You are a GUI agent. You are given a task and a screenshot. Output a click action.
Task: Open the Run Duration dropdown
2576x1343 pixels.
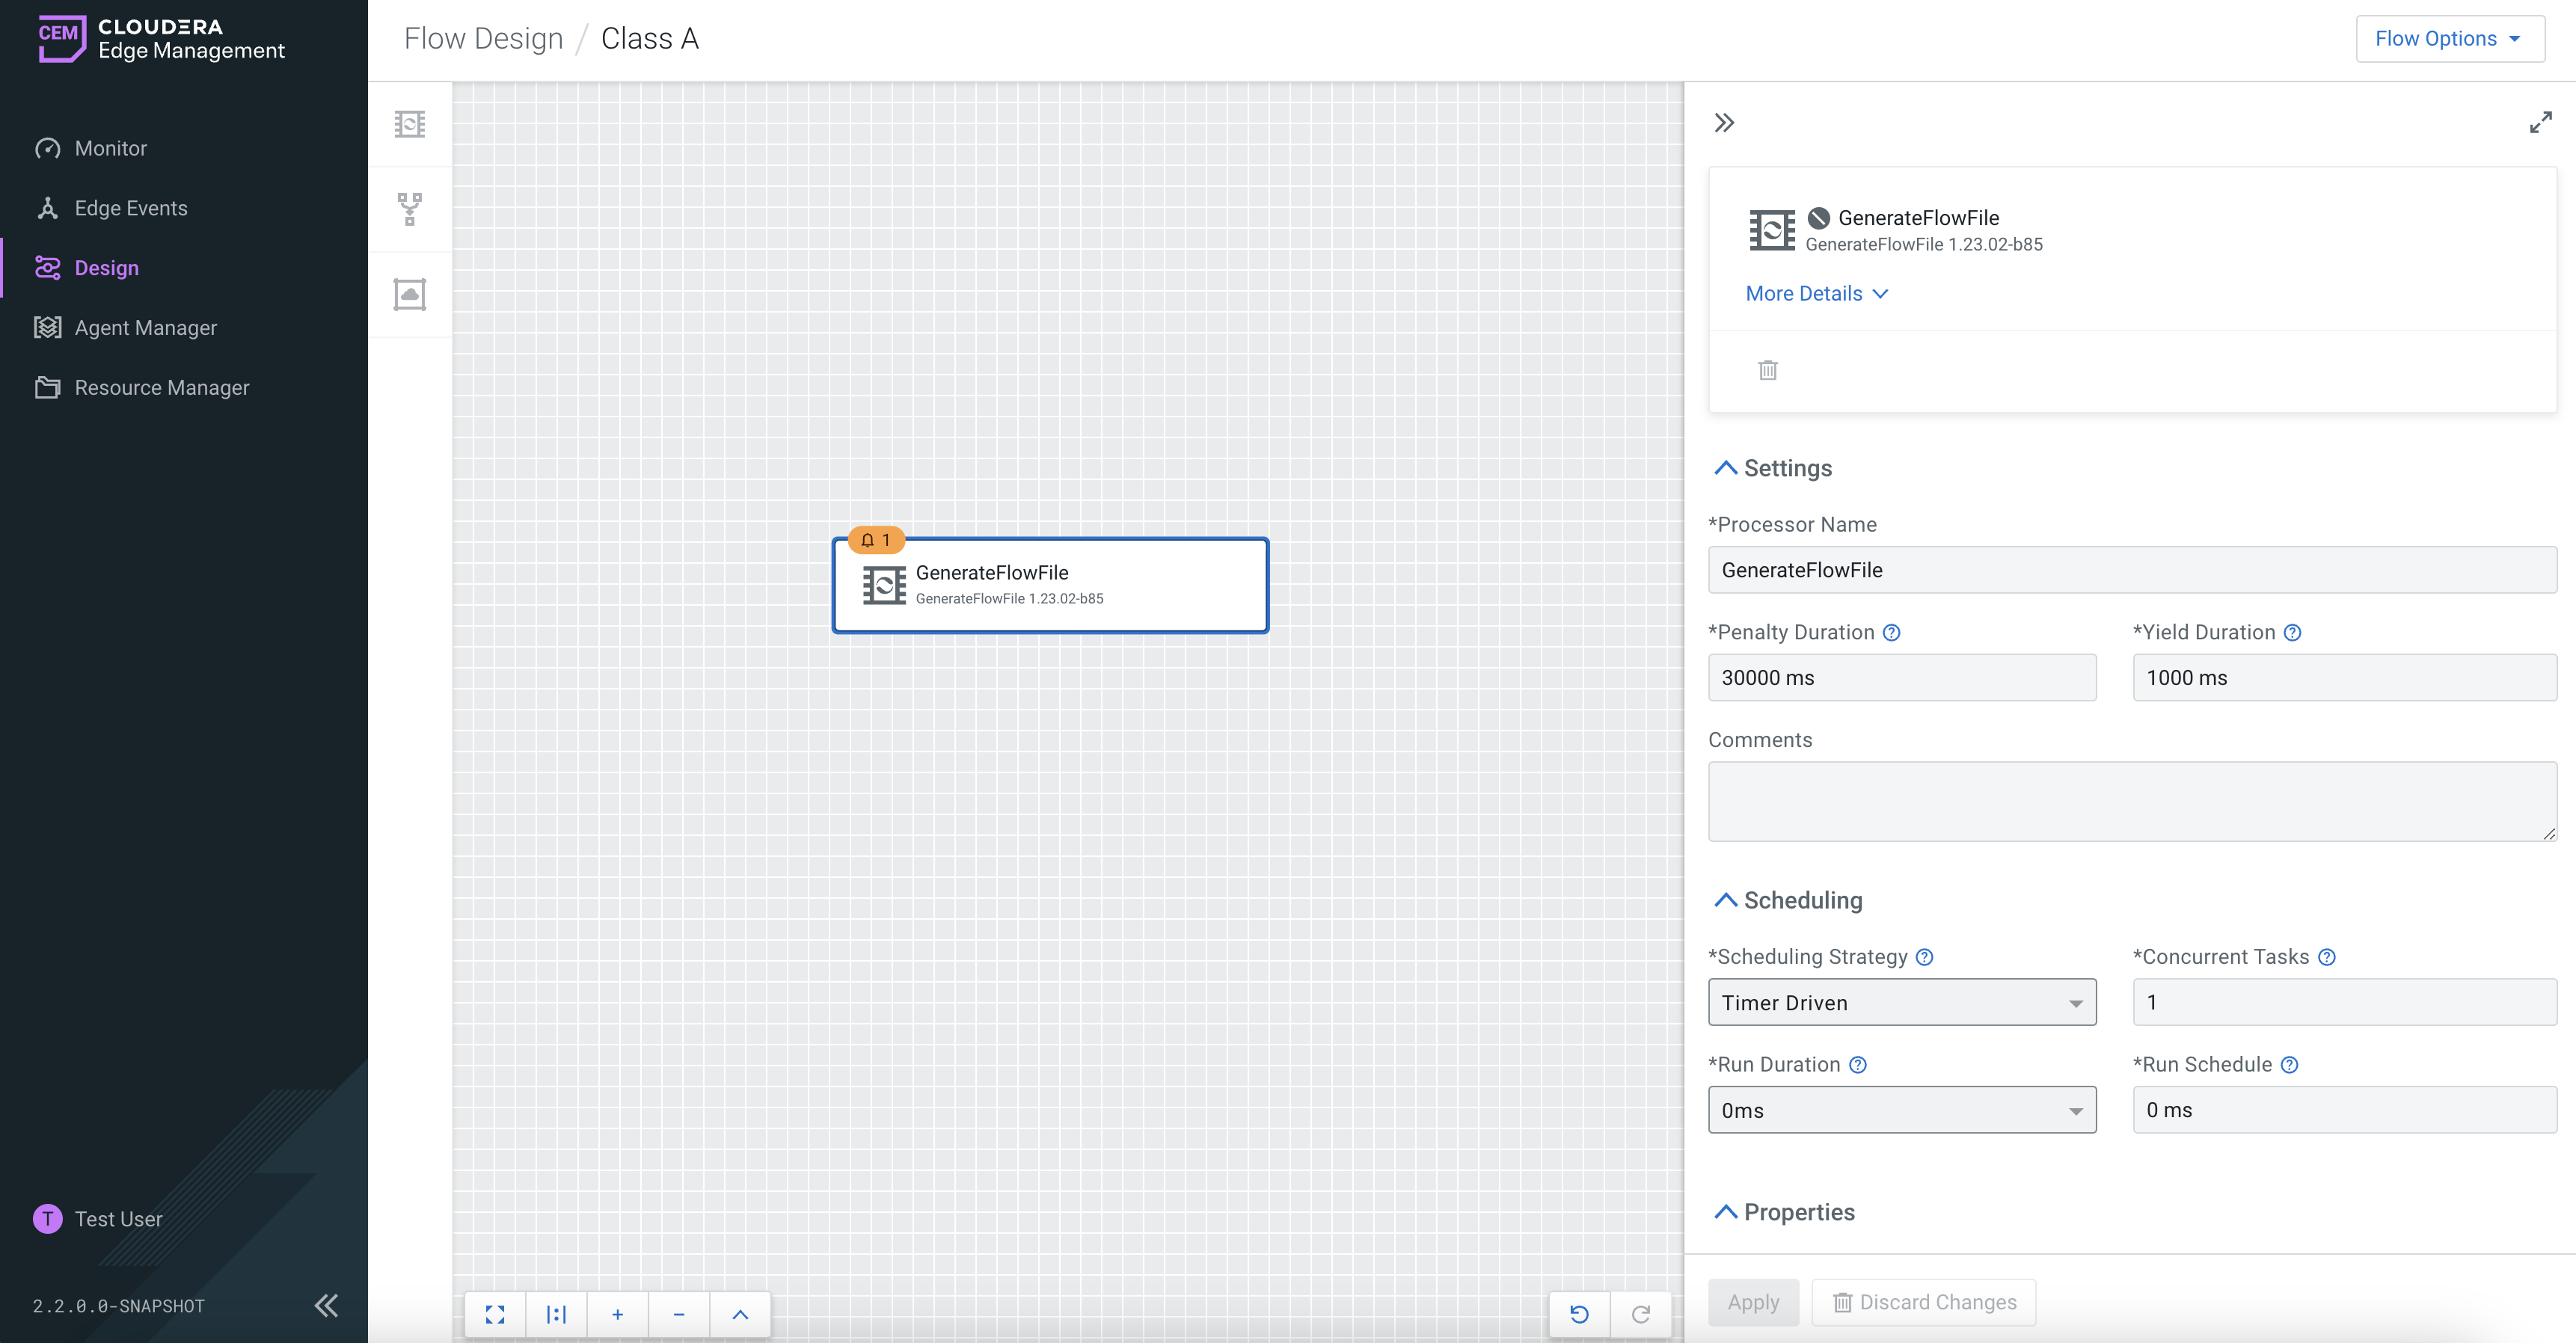point(1901,1110)
